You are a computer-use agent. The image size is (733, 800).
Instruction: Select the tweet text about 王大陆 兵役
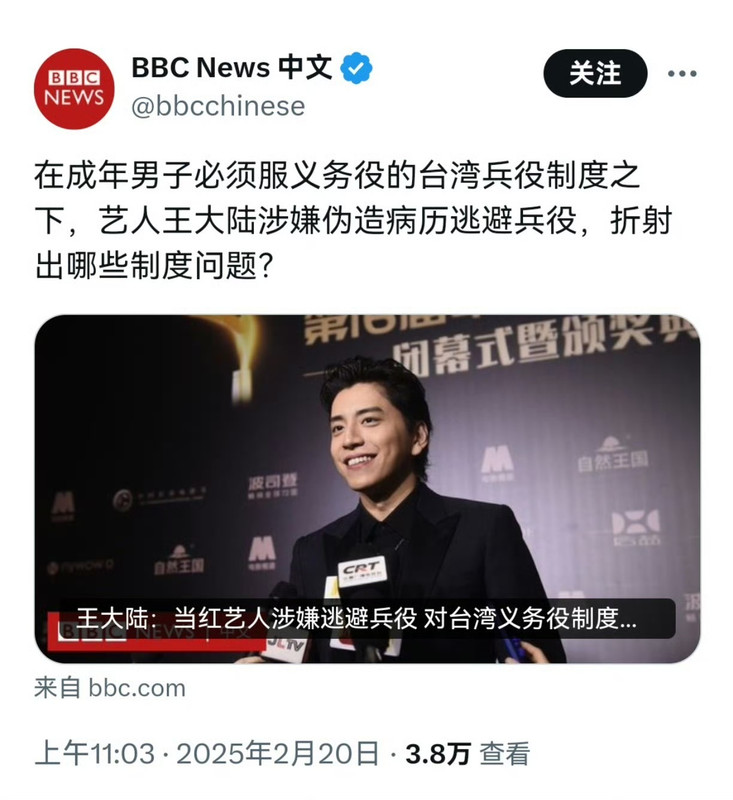(x=353, y=220)
